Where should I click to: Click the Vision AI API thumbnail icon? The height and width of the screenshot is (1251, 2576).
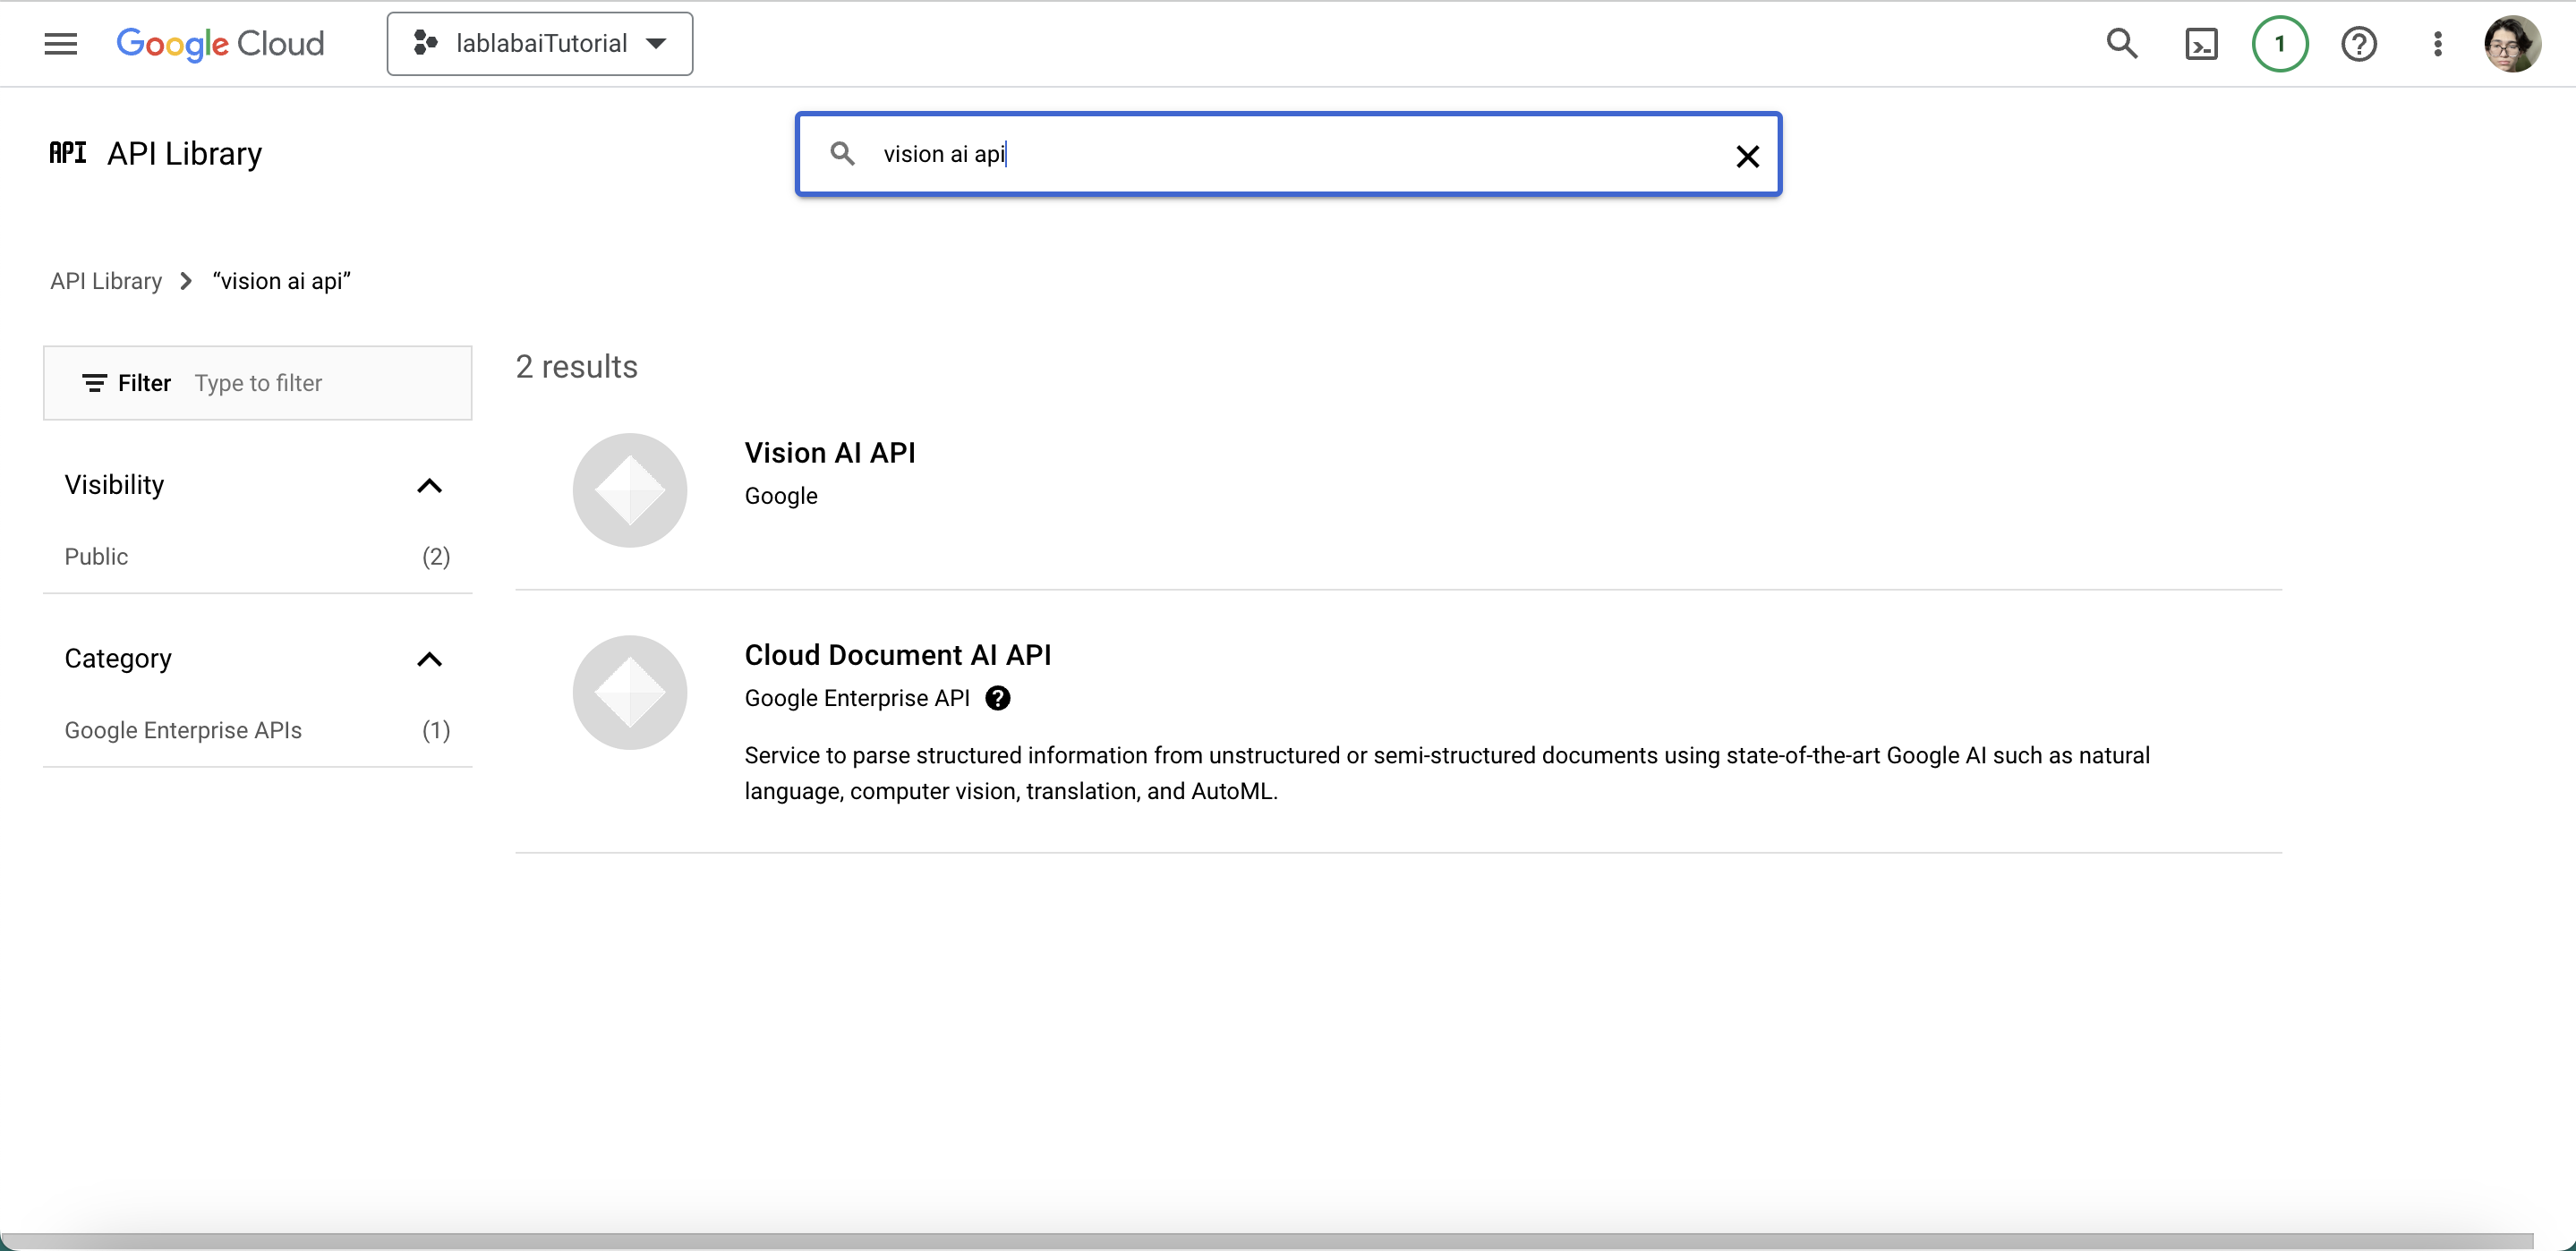(629, 490)
